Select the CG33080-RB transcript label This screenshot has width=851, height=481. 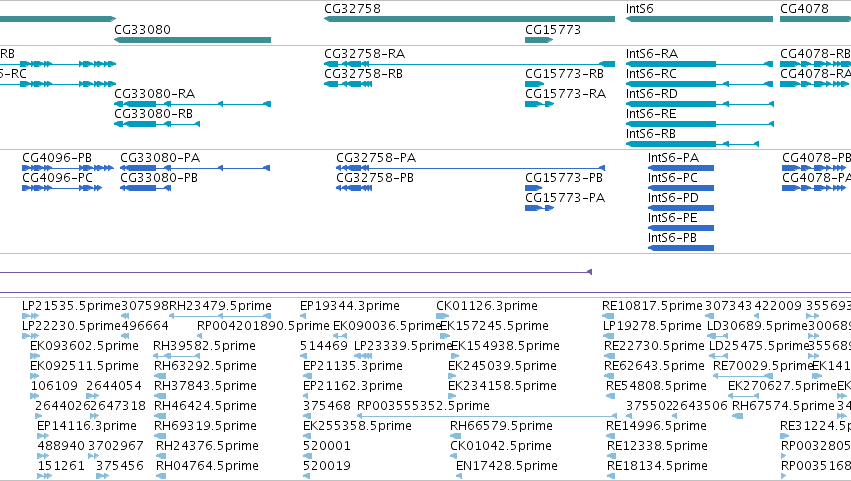(x=154, y=114)
